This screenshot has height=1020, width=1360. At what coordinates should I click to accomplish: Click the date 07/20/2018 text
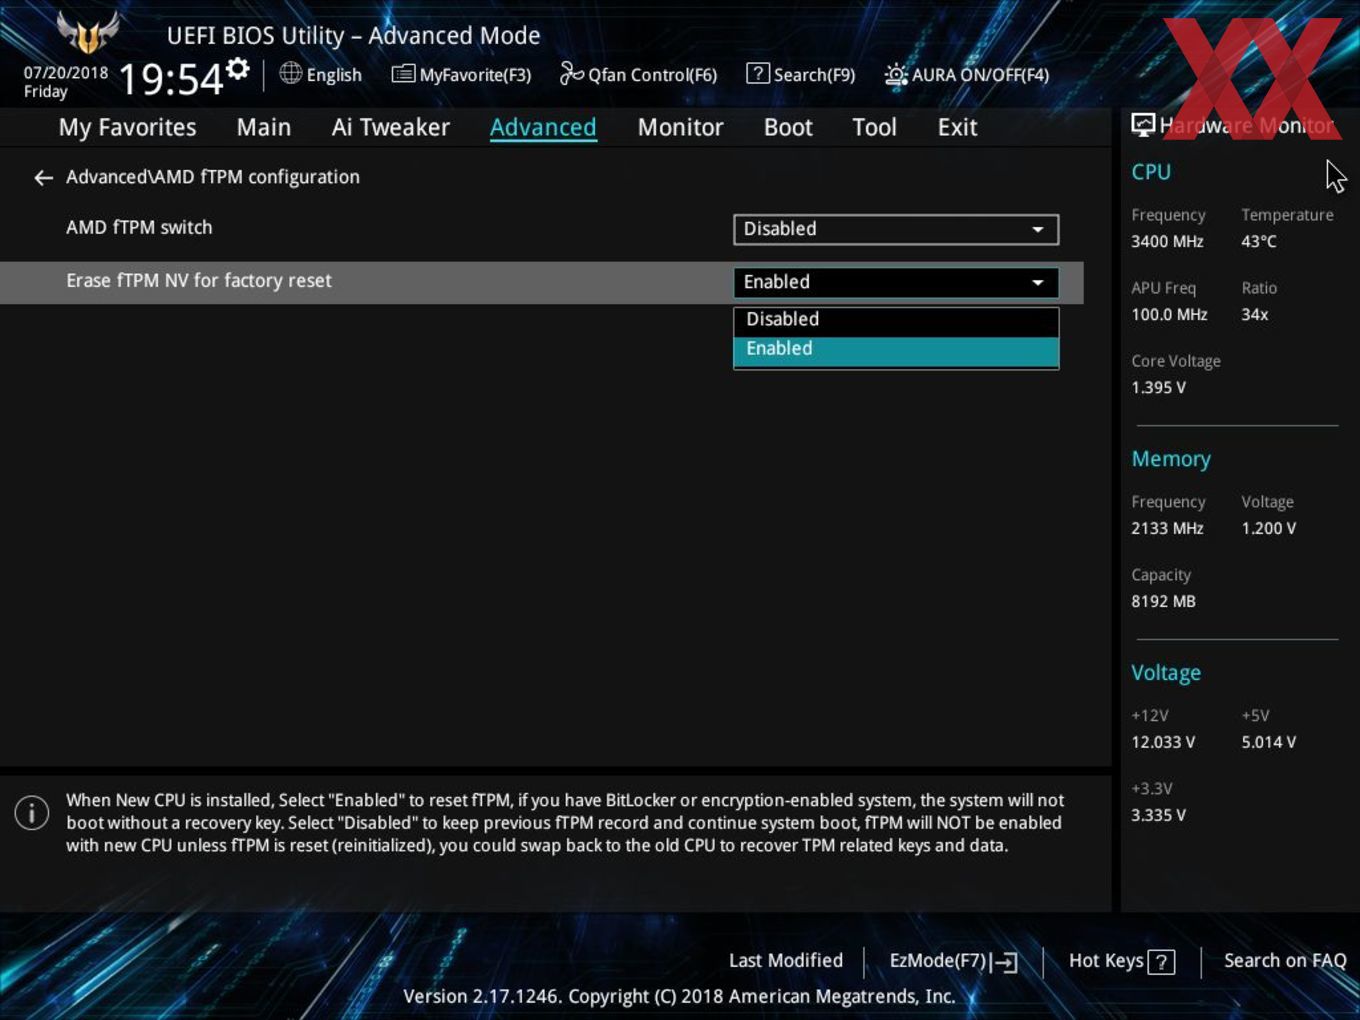66,73
